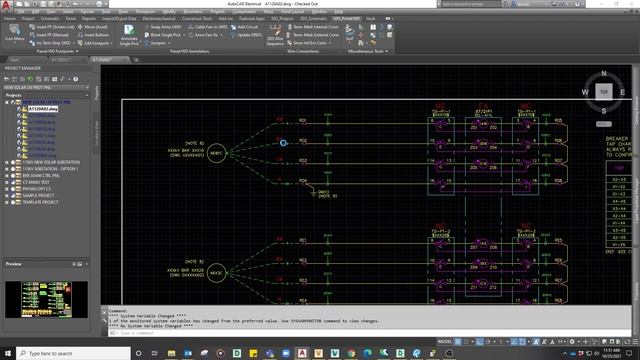
Task: Click the ViewCube North compass label
Action: click(604, 74)
